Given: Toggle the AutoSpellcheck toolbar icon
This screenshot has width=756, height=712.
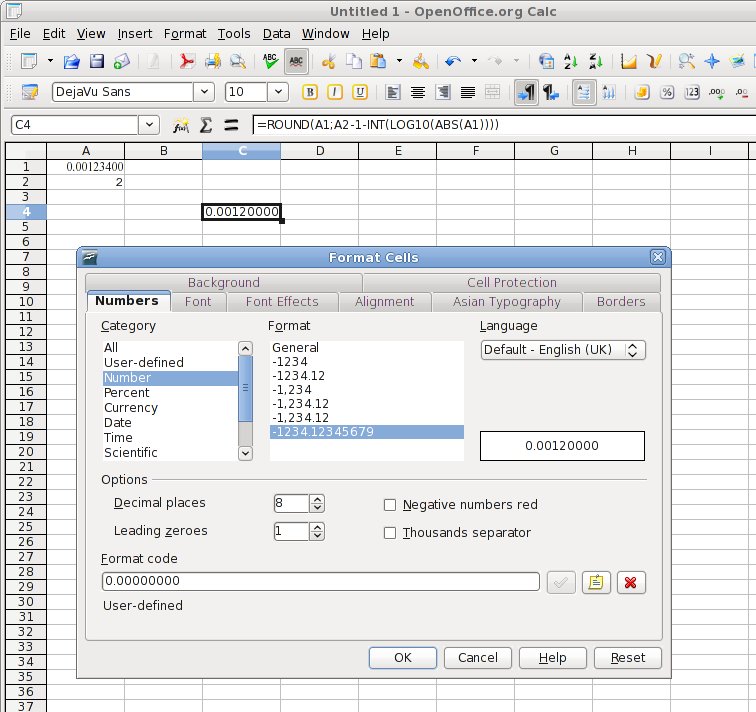Looking at the screenshot, I should pos(296,61).
